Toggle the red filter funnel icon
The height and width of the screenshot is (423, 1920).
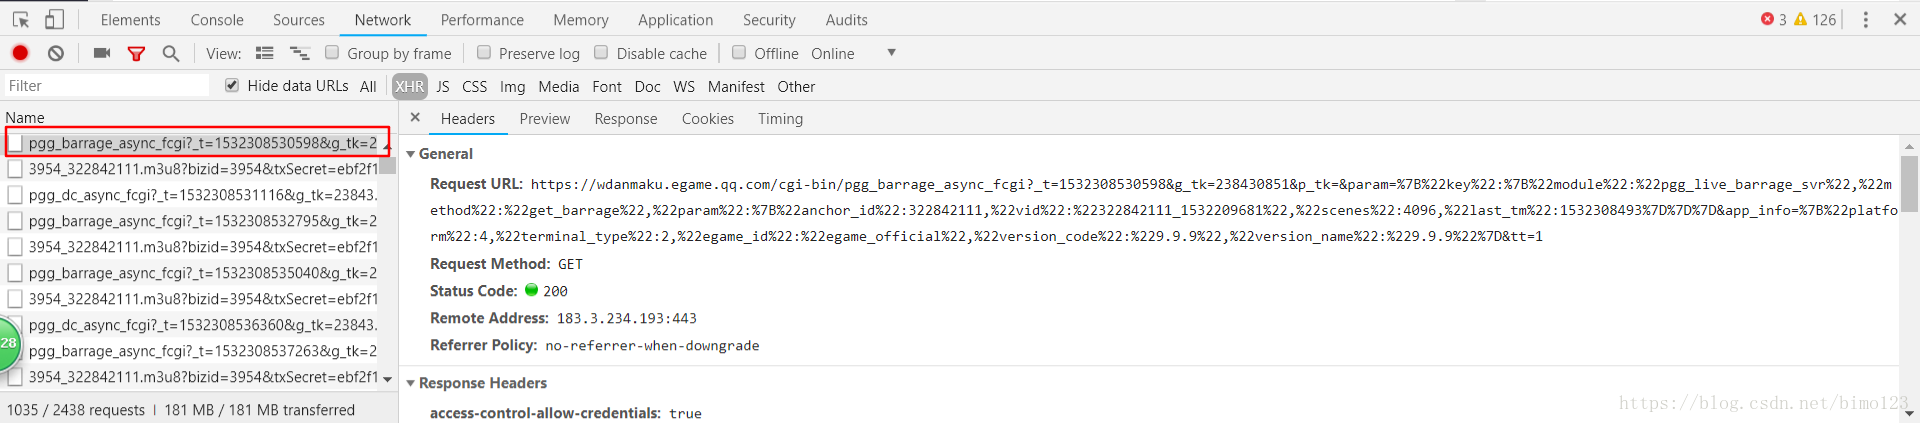click(137, 53)
